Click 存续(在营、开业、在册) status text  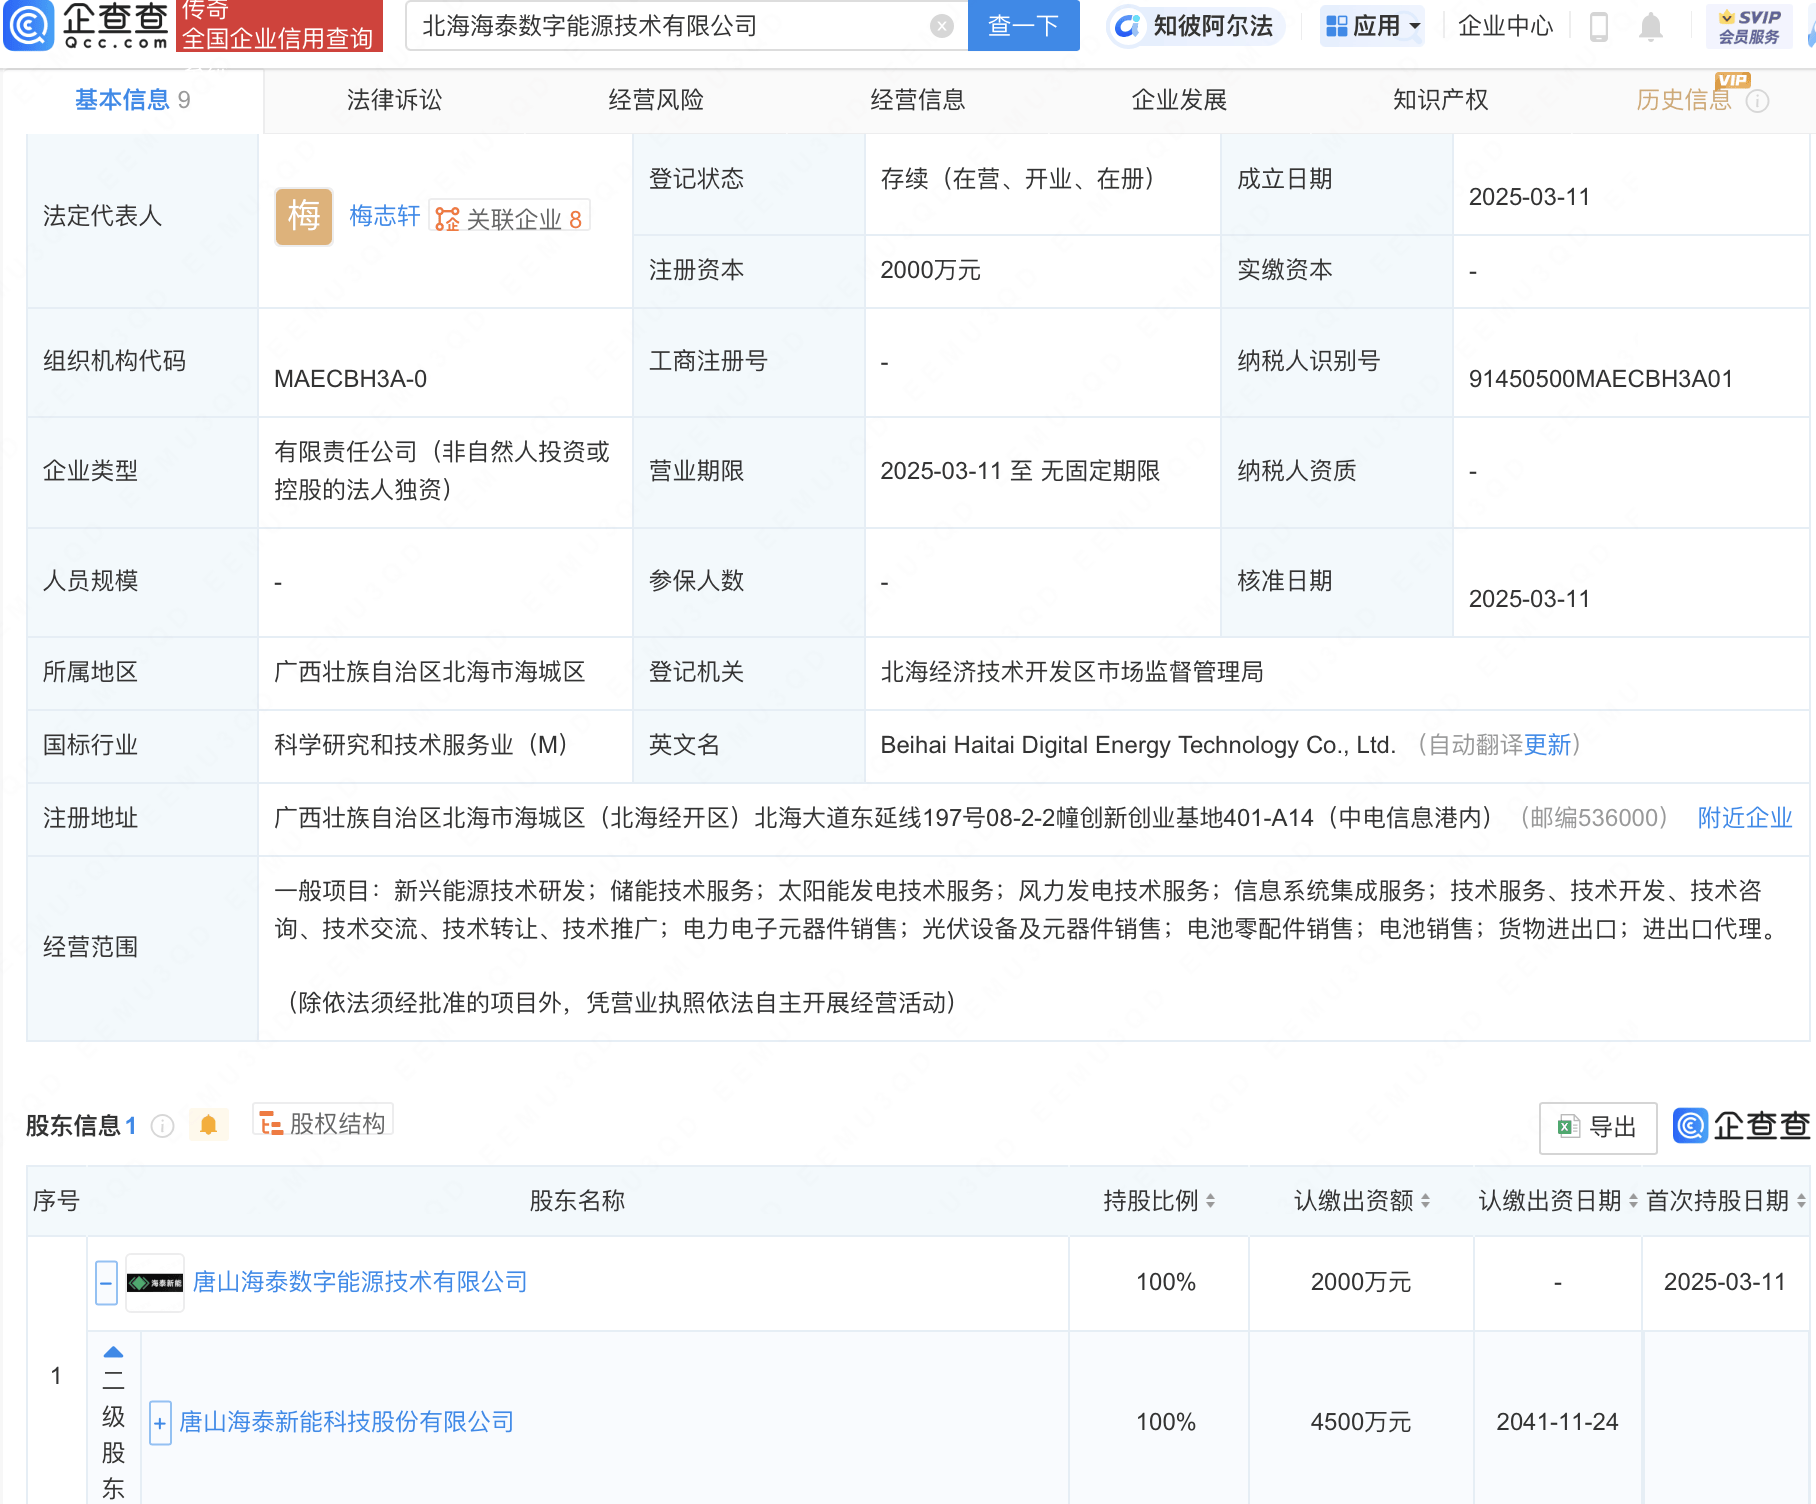coord(1018,179)
